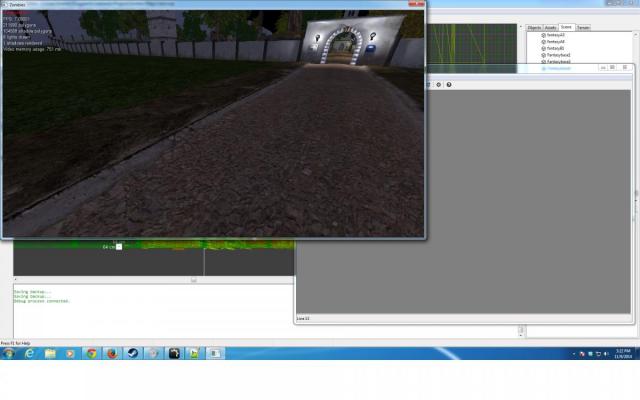Click the collapse arrow left of the Objects tab
Image resolution: width=640 pixels, height=400 pixels.
tap(520, 27)
